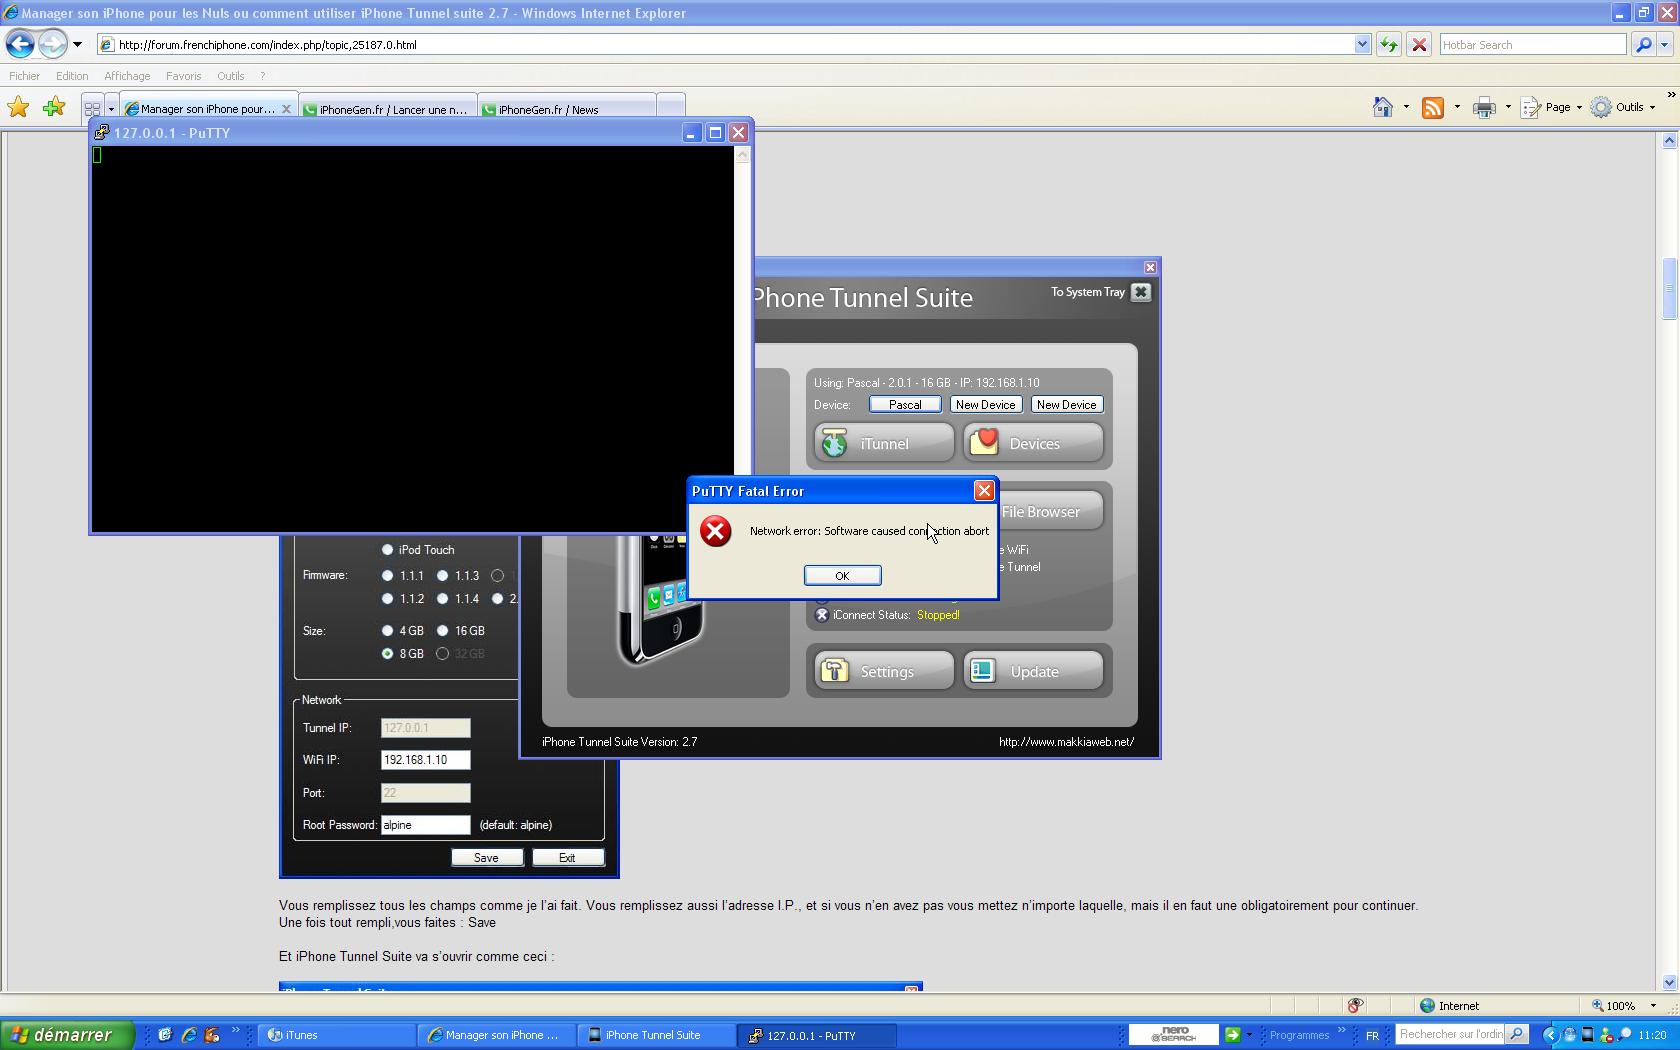Select firmware 1.1.1 radio button

[x=387, y=576]
